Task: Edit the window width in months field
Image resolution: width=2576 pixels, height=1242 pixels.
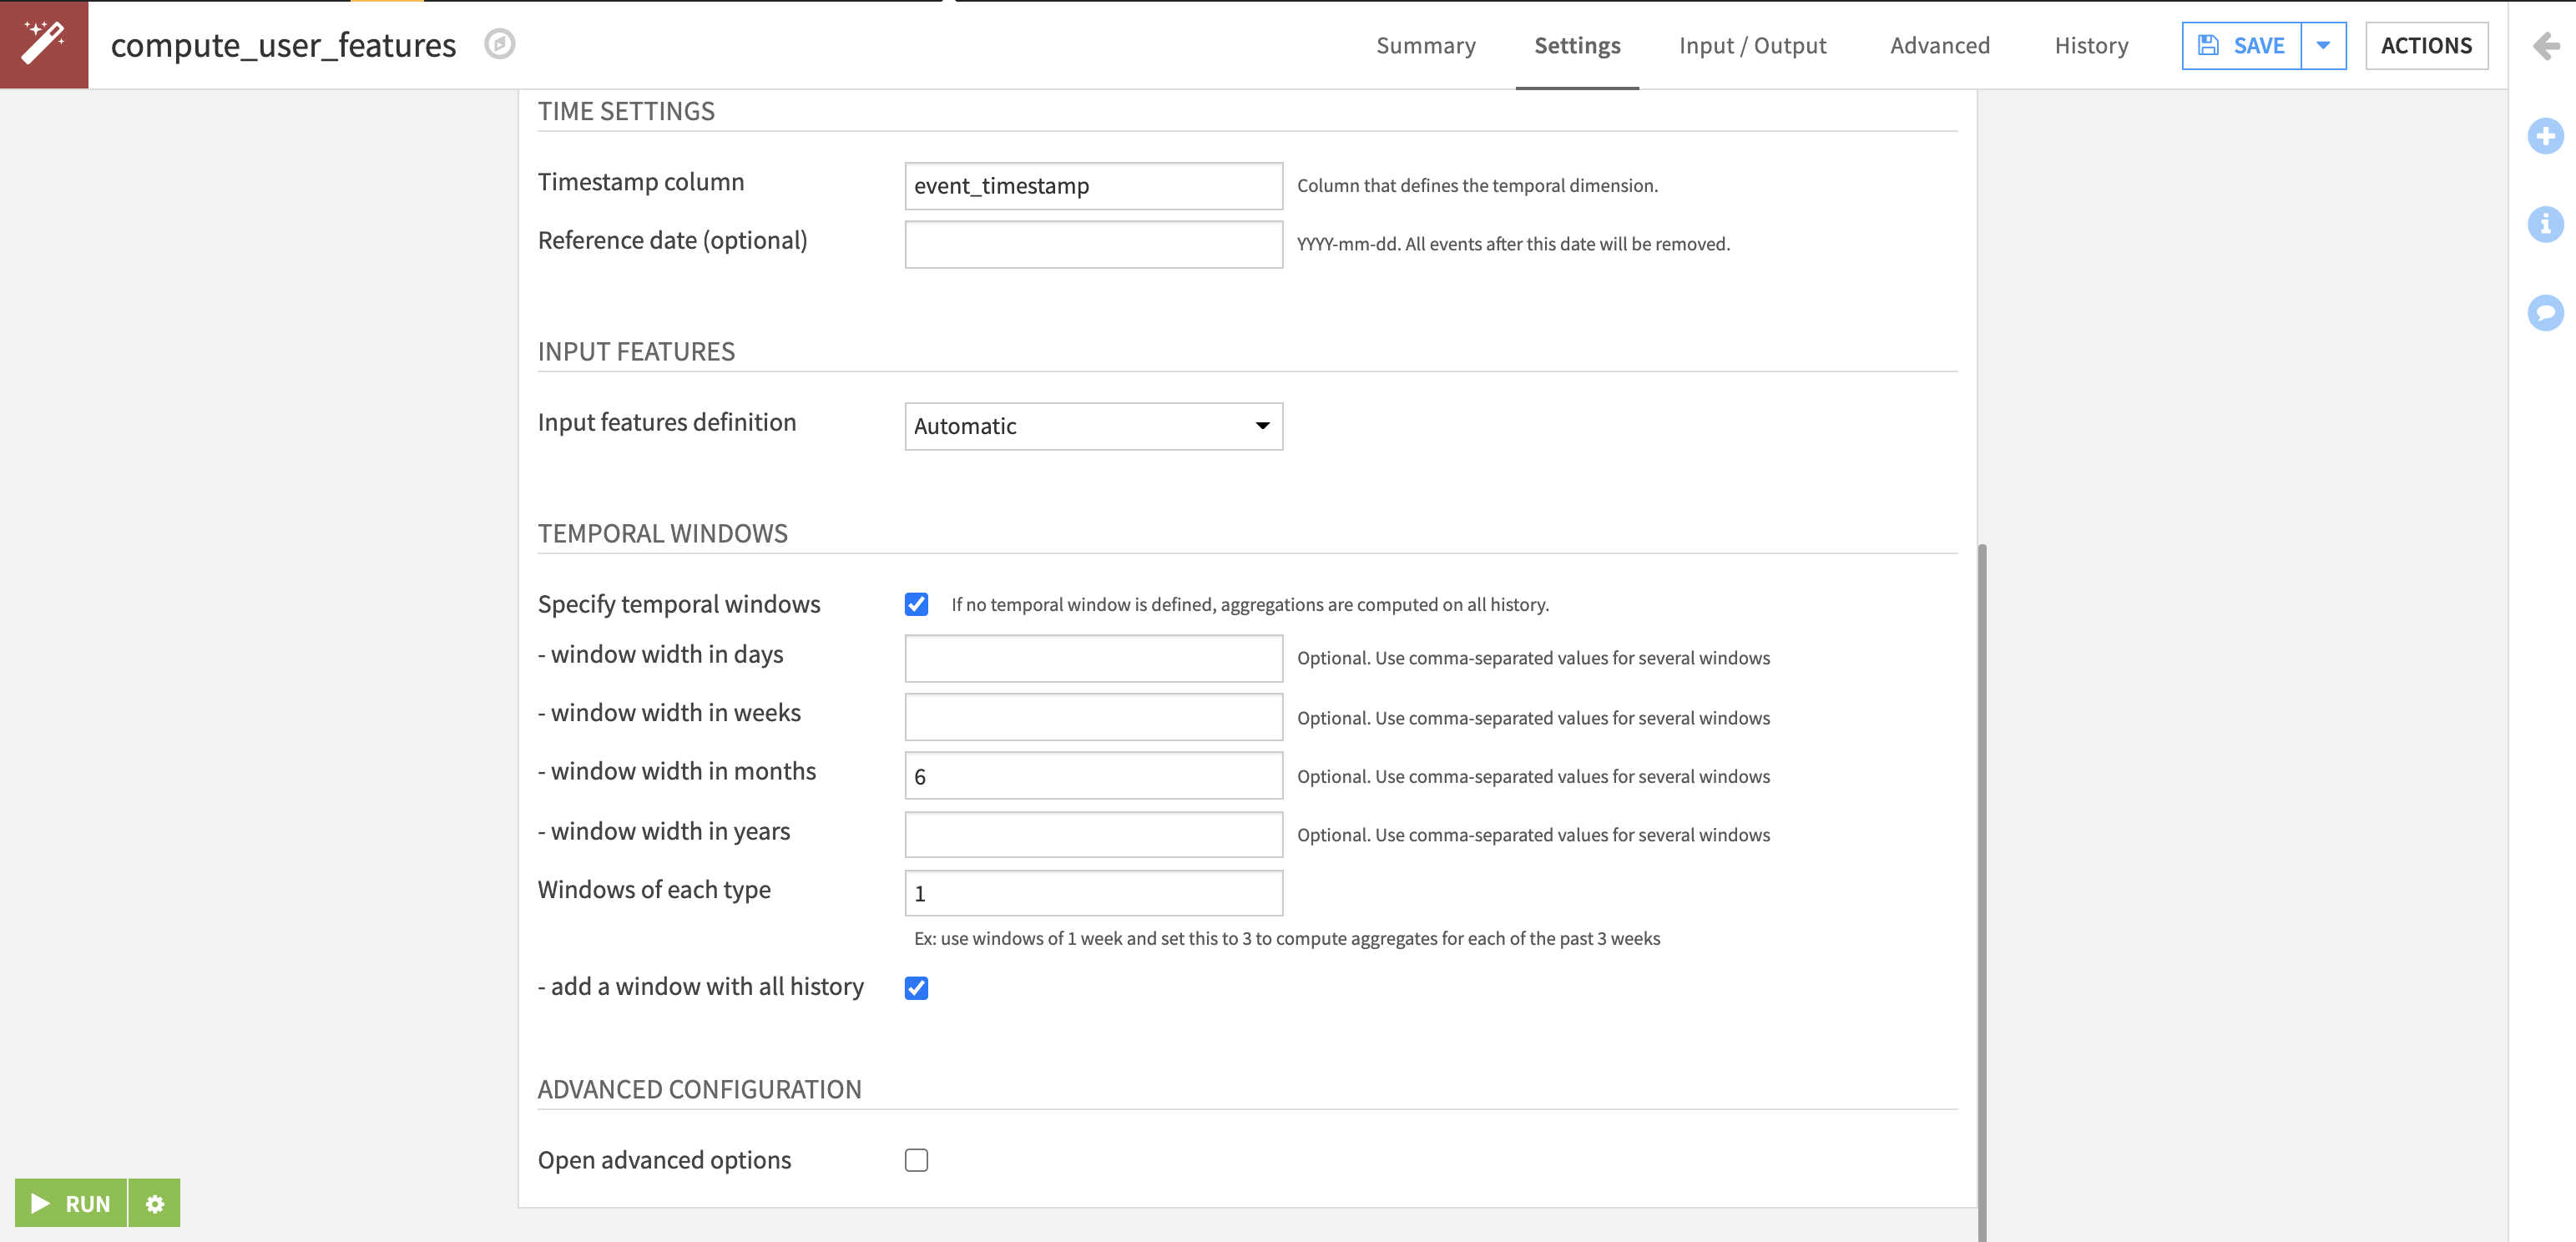Action: [1093, 776]
